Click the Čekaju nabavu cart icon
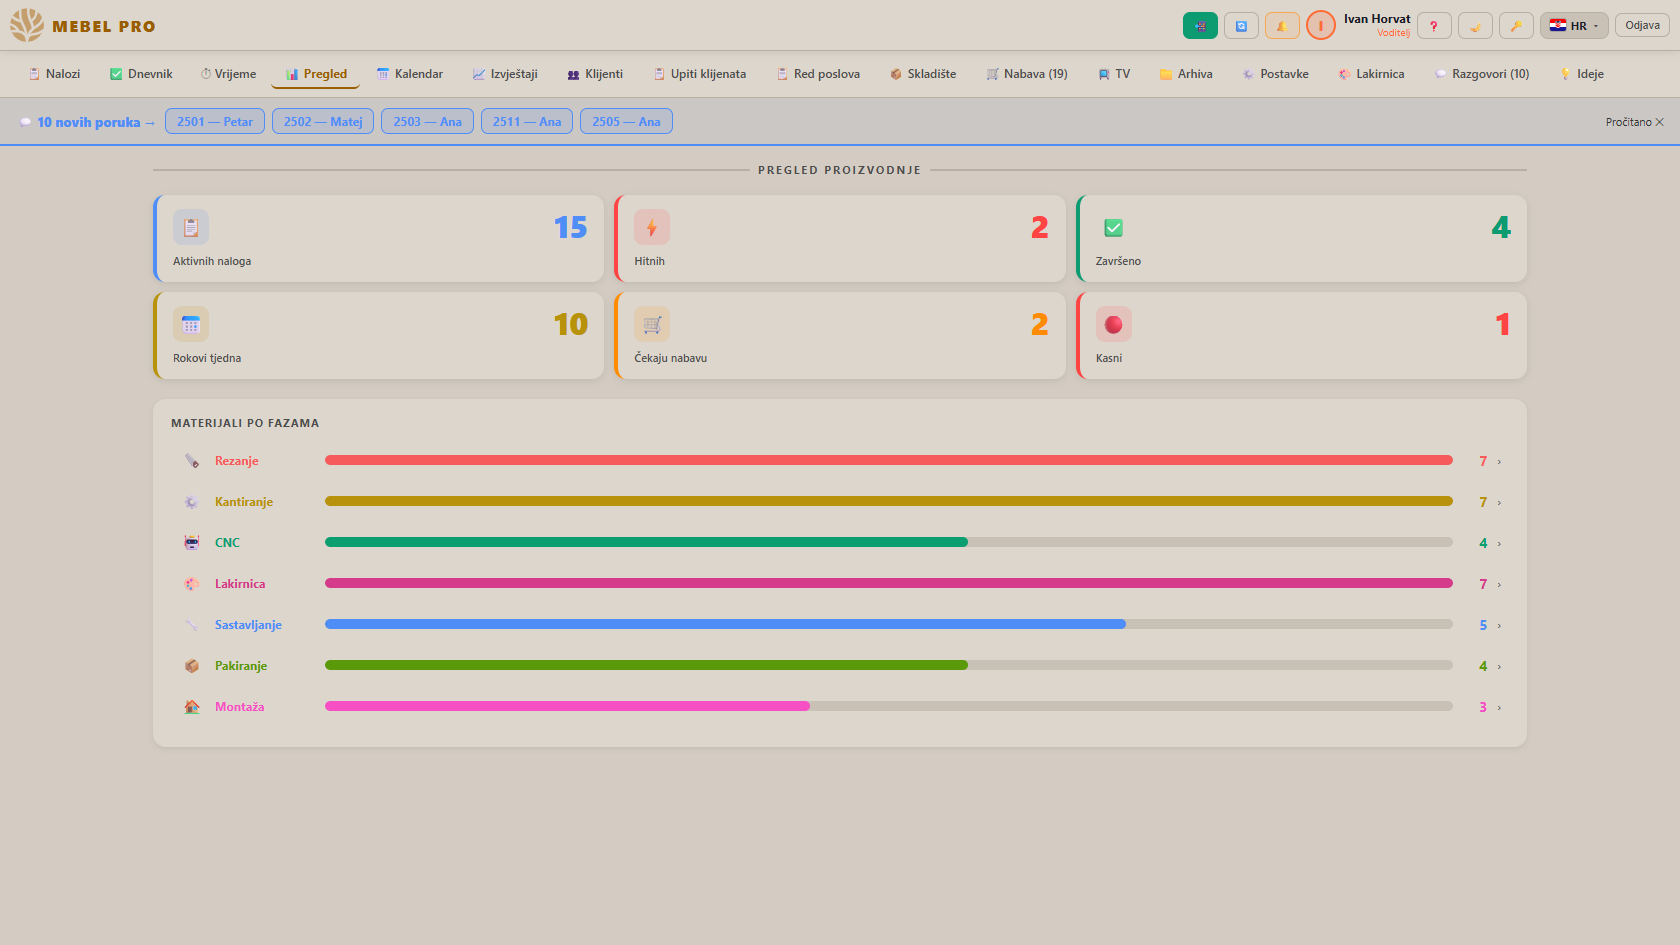 652,325
